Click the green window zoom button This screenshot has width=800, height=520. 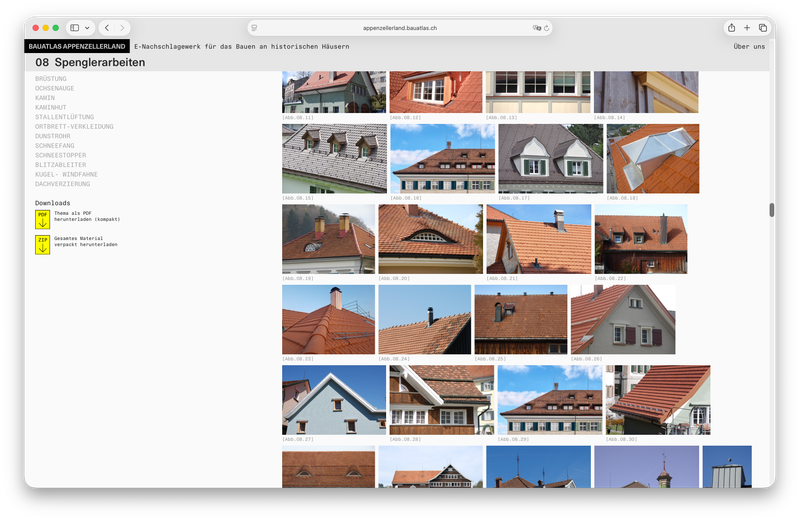[56, 28]
